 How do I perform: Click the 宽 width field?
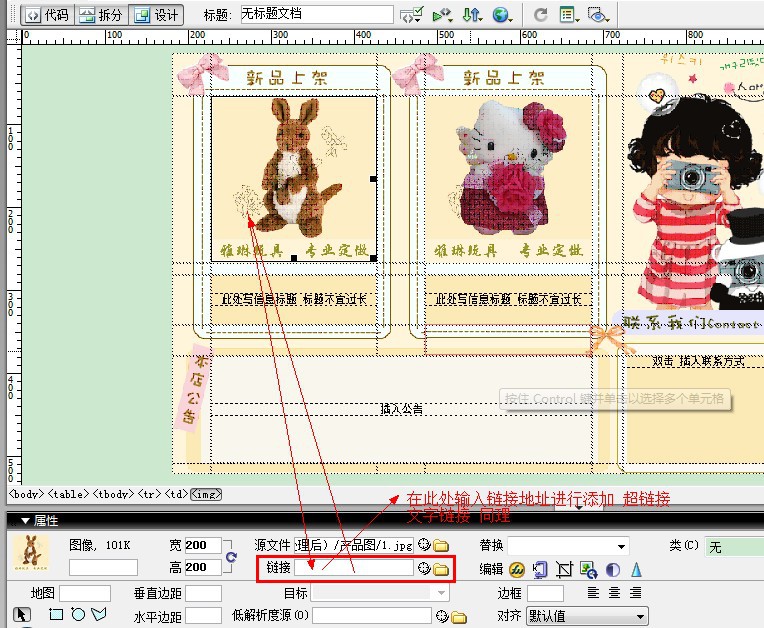tap(203, 545)
